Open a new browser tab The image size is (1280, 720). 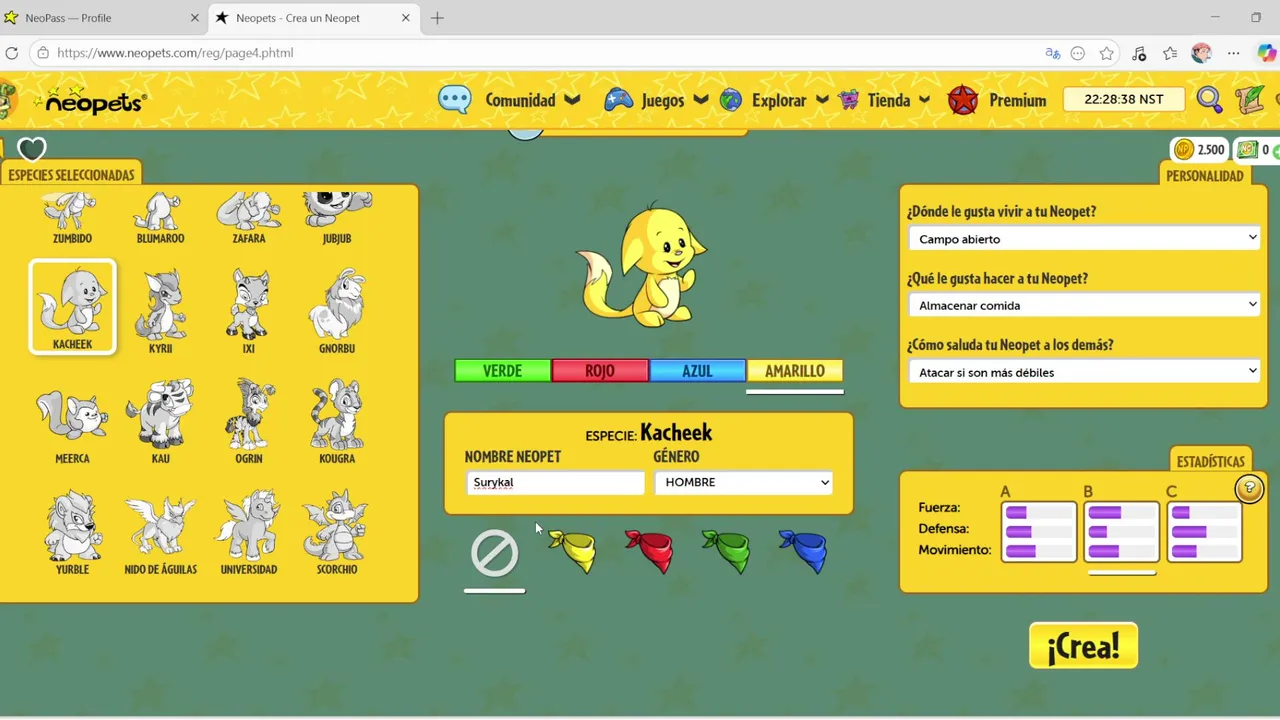[437, 18]
